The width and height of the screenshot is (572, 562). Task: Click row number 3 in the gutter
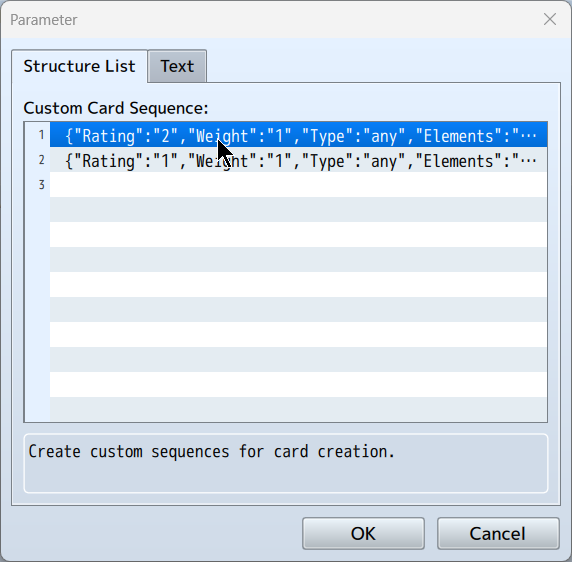[x=41, y=185]
